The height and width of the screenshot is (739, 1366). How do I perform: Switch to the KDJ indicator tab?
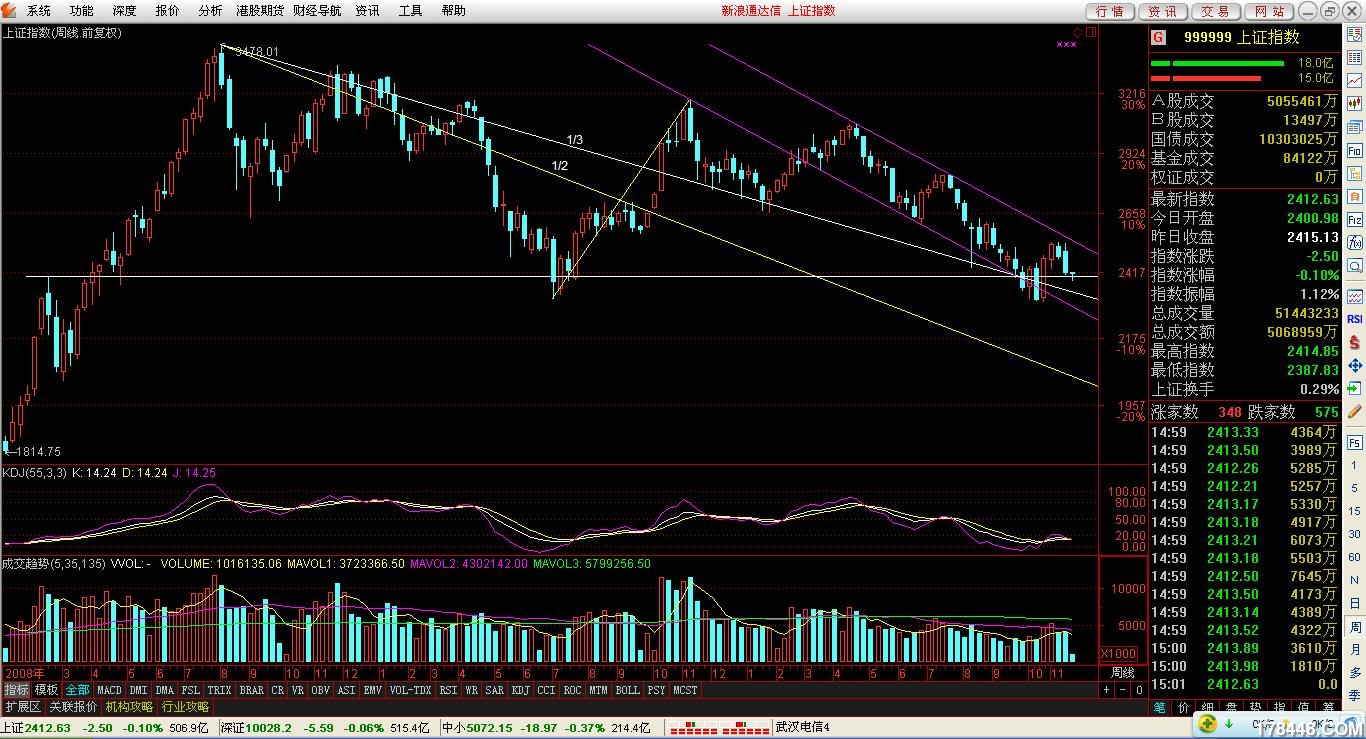[x=520, y=690]
